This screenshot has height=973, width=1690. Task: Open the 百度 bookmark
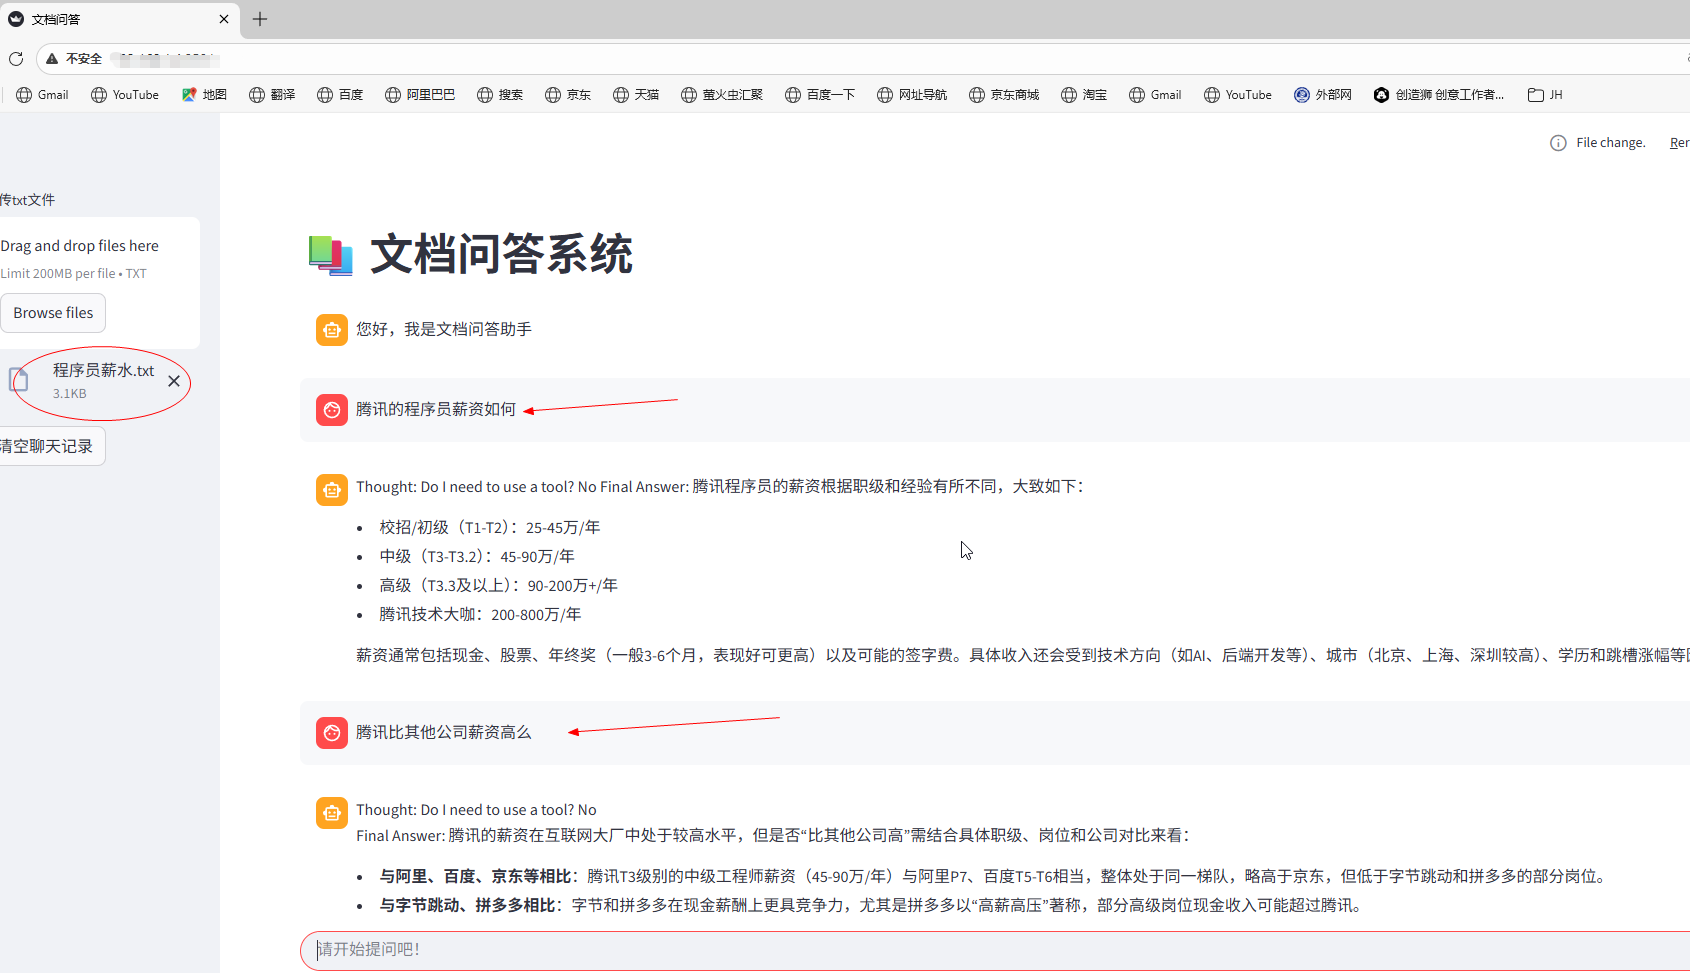pyautogui.click(x=340, y=95)
